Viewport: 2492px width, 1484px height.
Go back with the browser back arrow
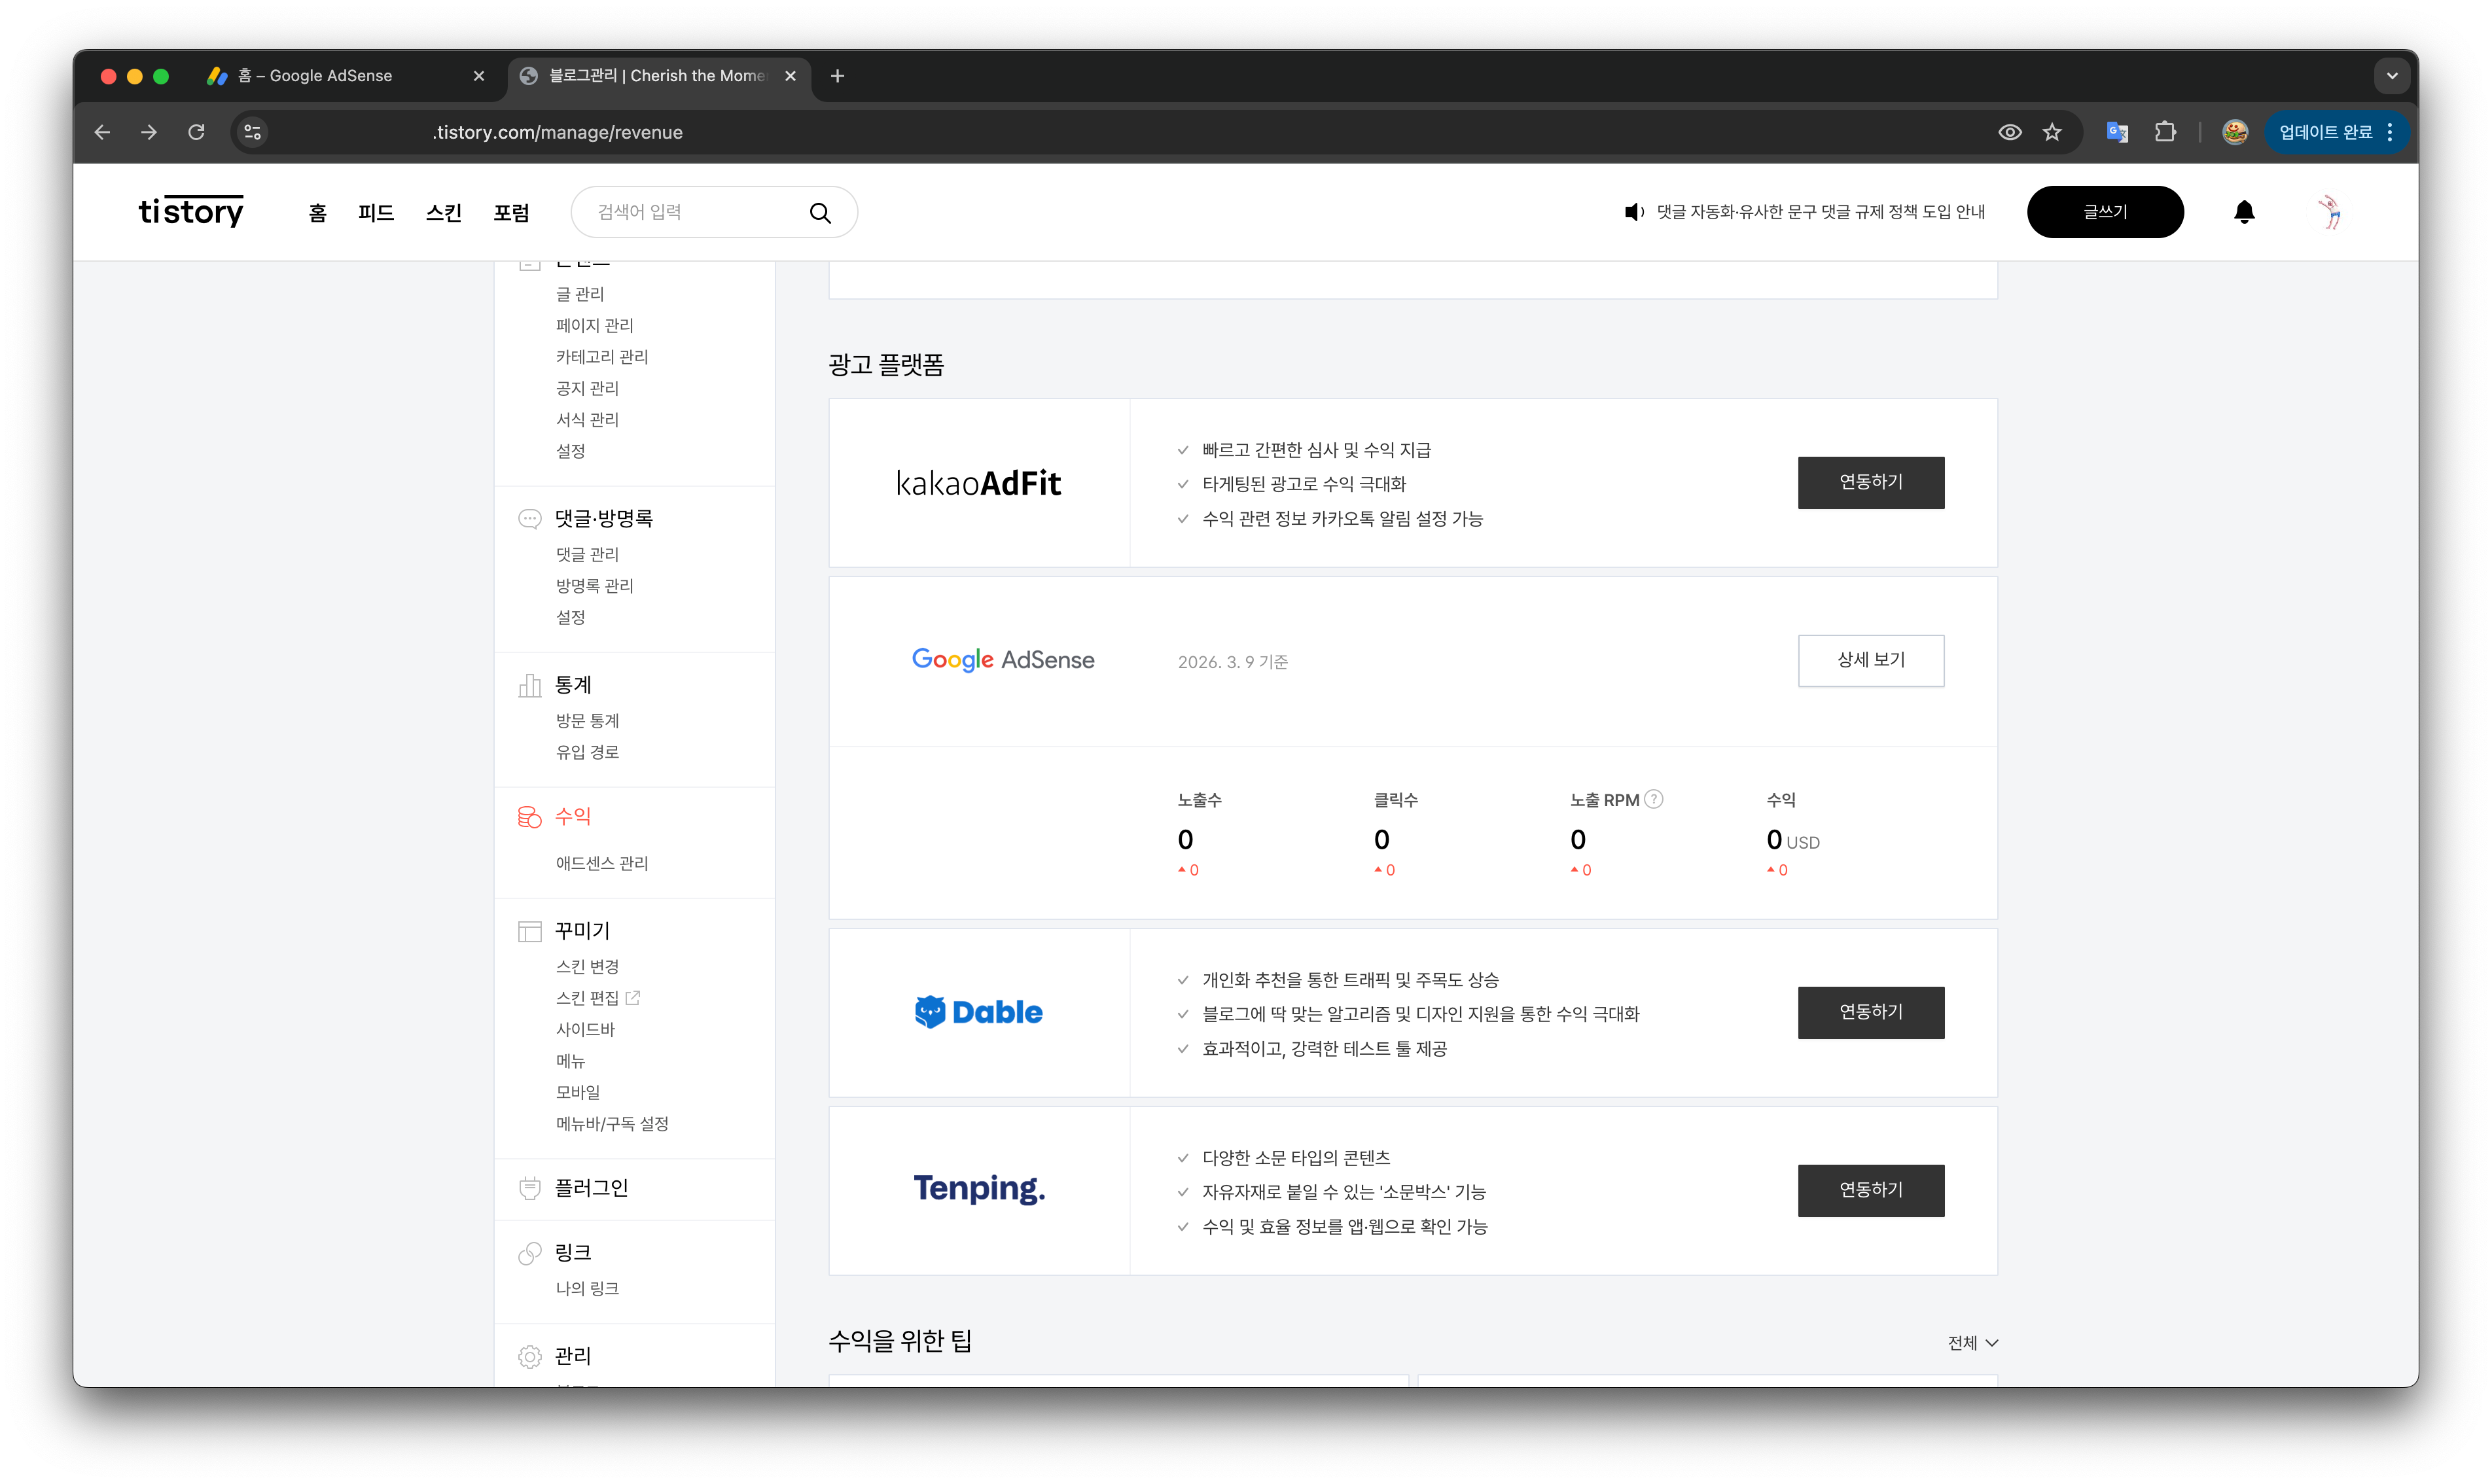click(x=102, y=132)
